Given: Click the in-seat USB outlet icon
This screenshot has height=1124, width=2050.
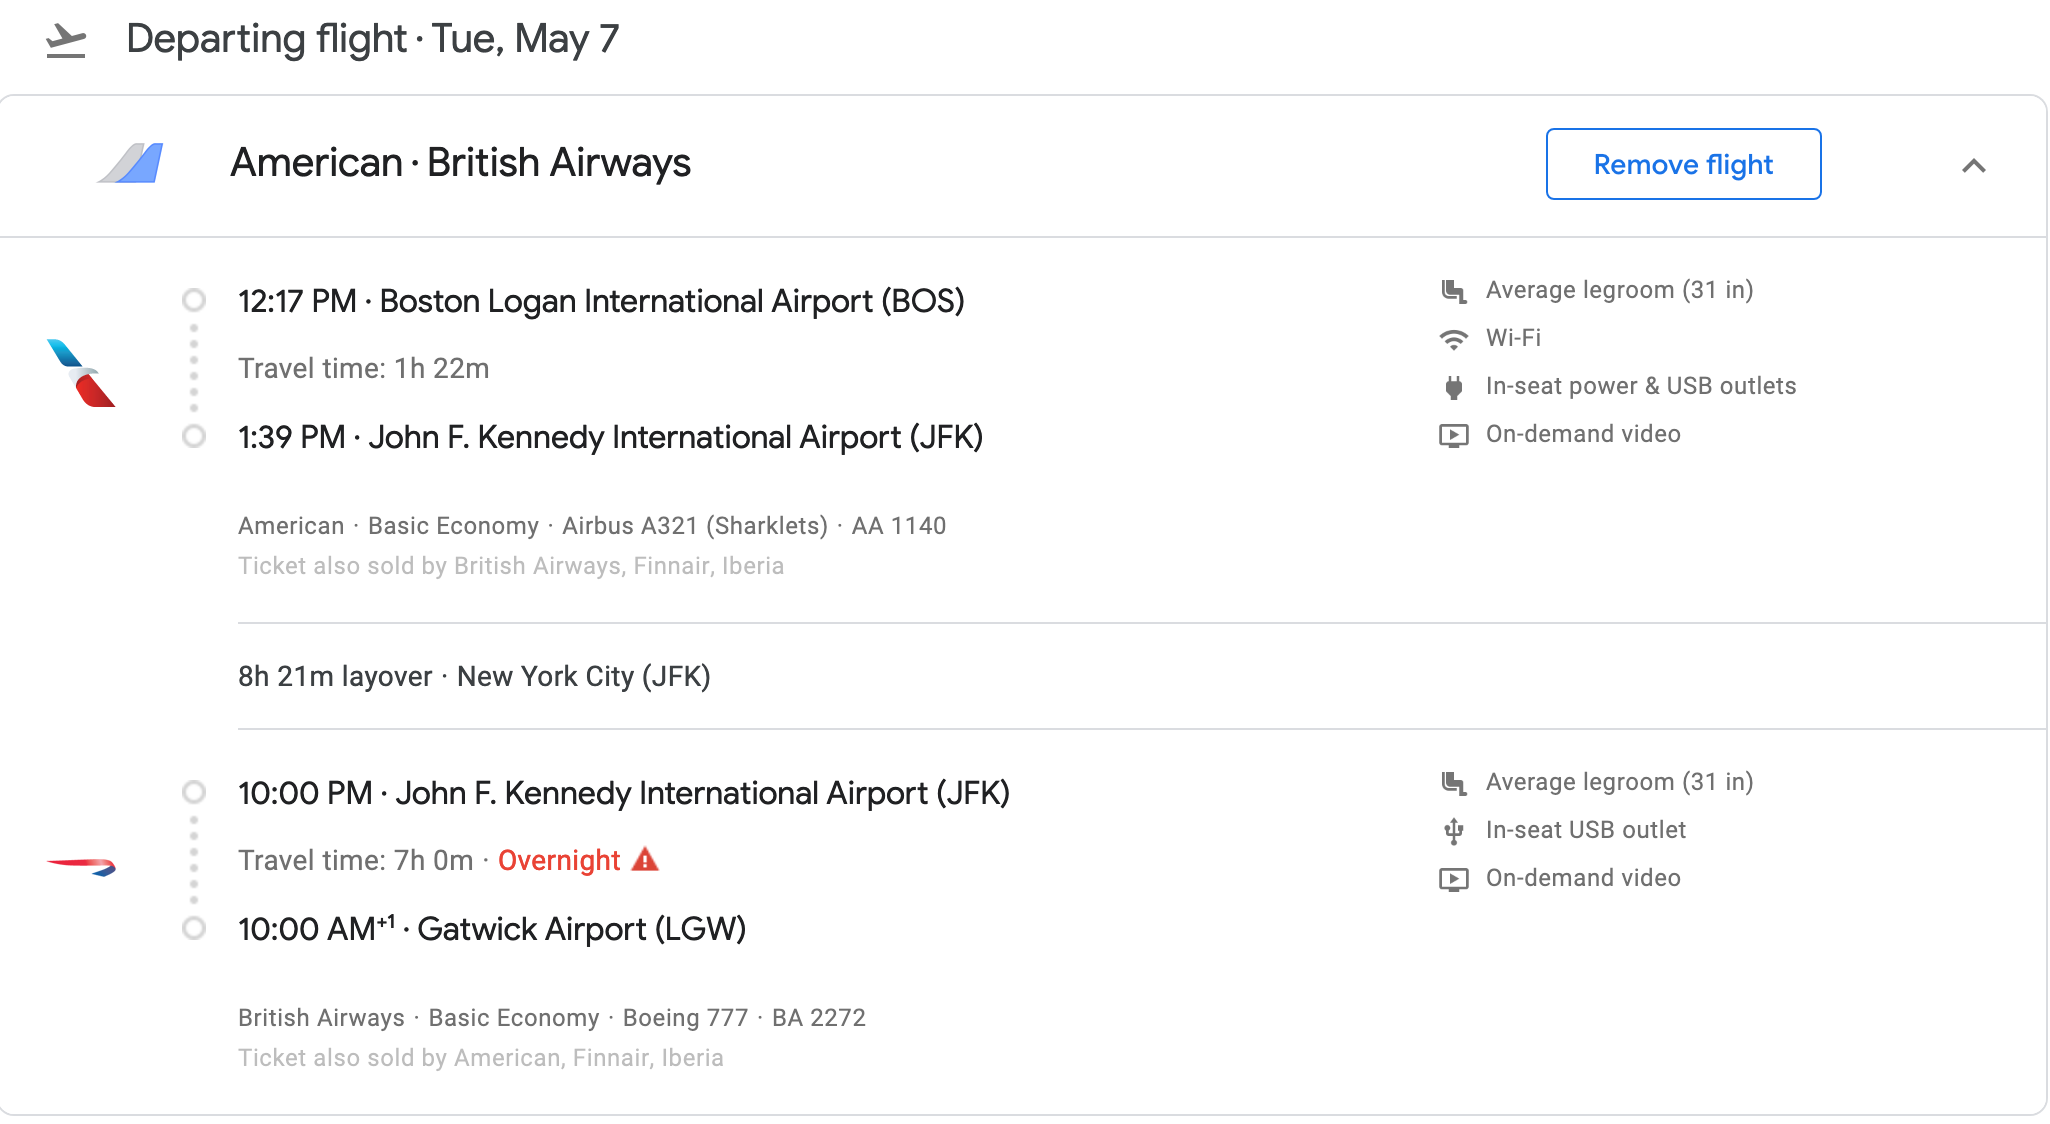Looking at the screenshot, I should coord(1453,831).
